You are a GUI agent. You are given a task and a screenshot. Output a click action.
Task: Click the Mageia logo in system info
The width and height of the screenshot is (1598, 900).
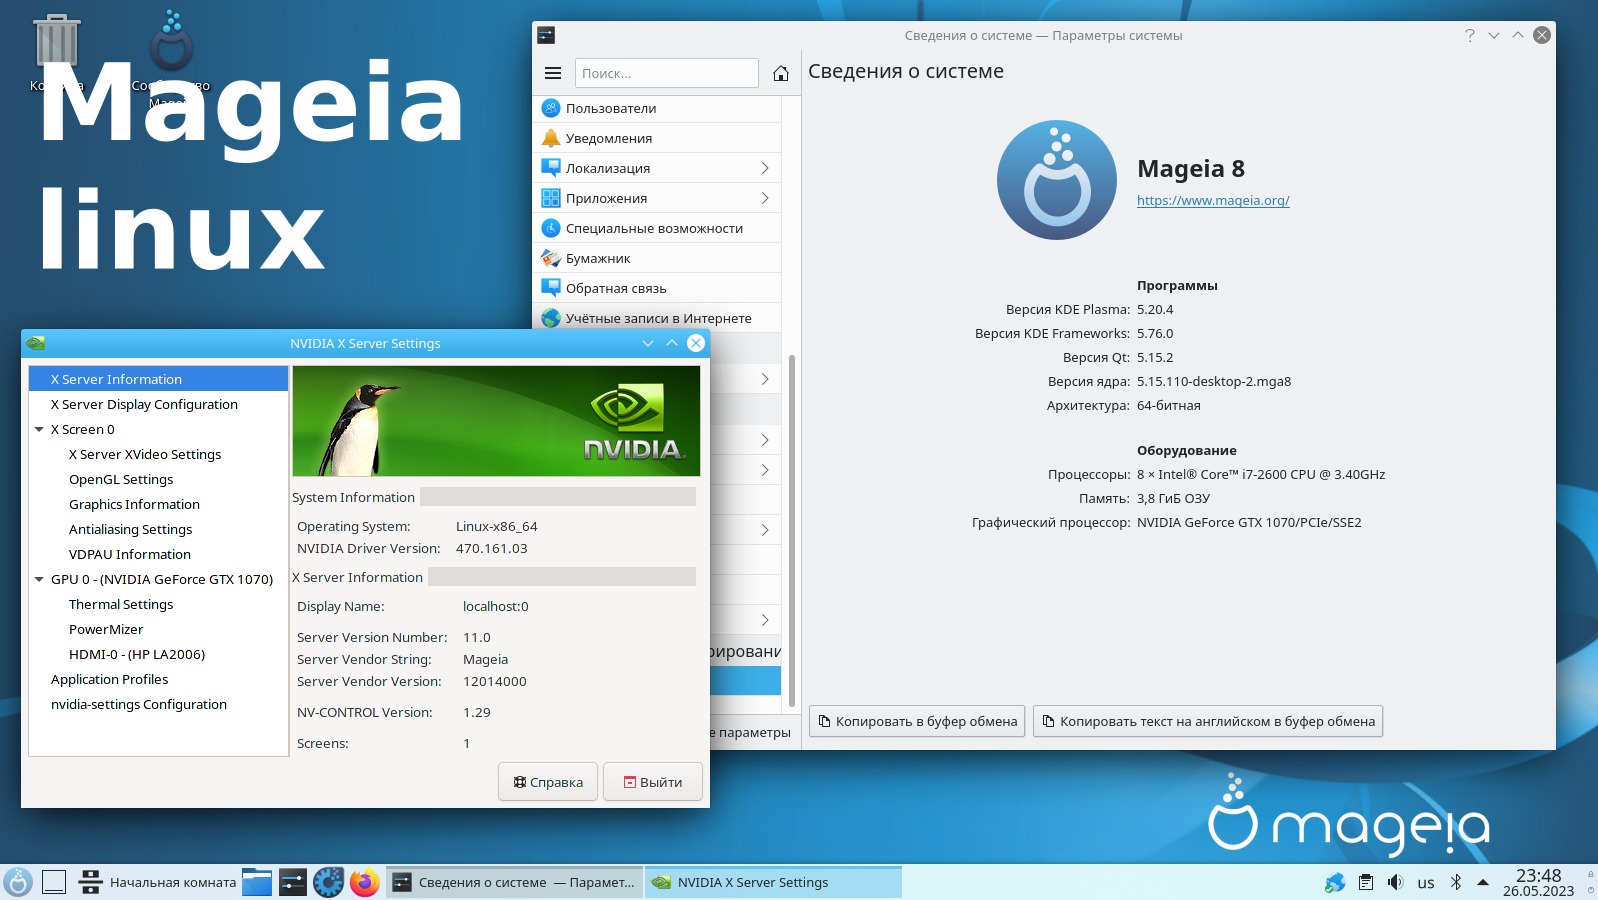(1057, 181)
